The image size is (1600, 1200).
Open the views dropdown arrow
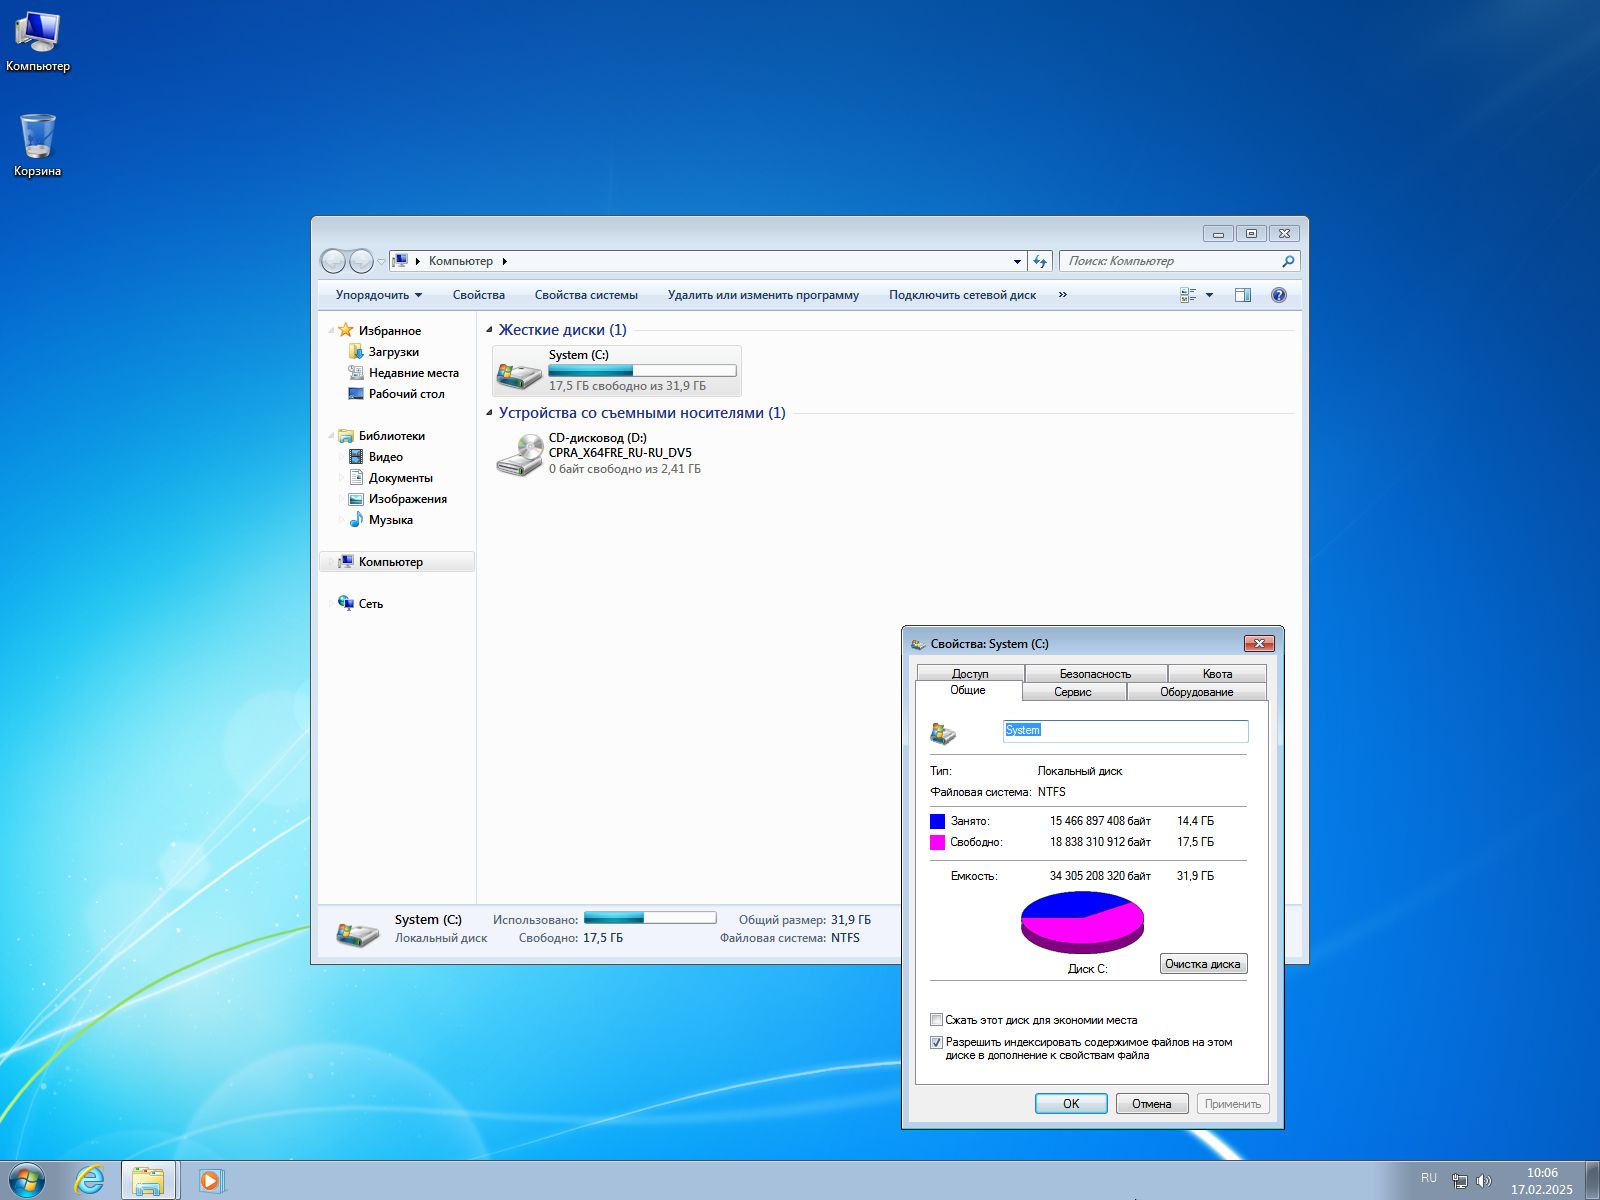(x=1207, y=294)
